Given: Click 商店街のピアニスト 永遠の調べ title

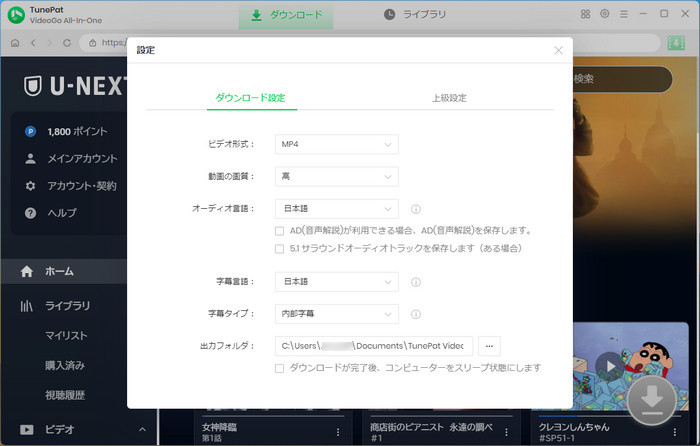Looking at the screenshot, I should (431, 427).
